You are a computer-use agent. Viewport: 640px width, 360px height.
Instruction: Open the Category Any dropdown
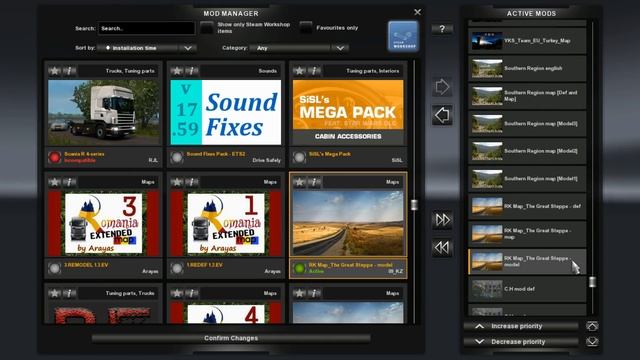299,48
